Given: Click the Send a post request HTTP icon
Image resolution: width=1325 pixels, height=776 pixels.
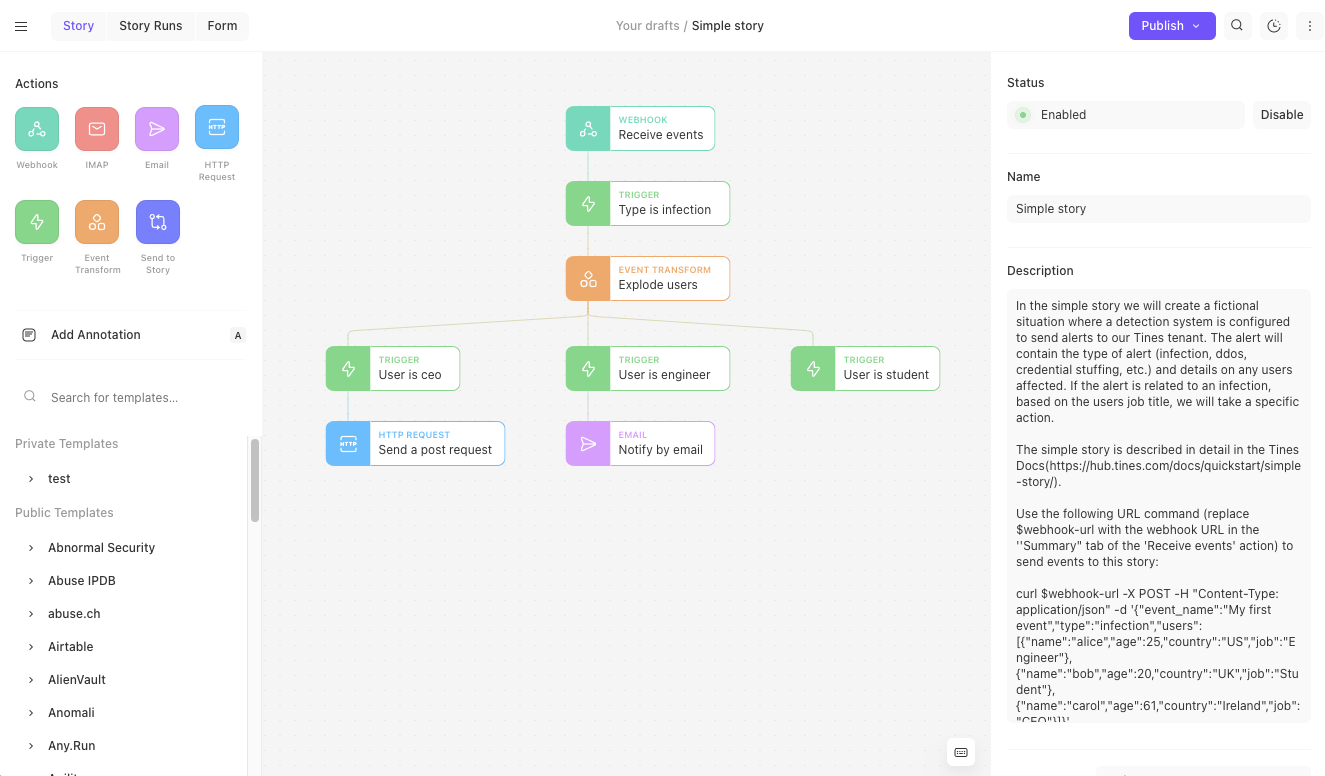Looking at the screenshot, I should 348,444.
